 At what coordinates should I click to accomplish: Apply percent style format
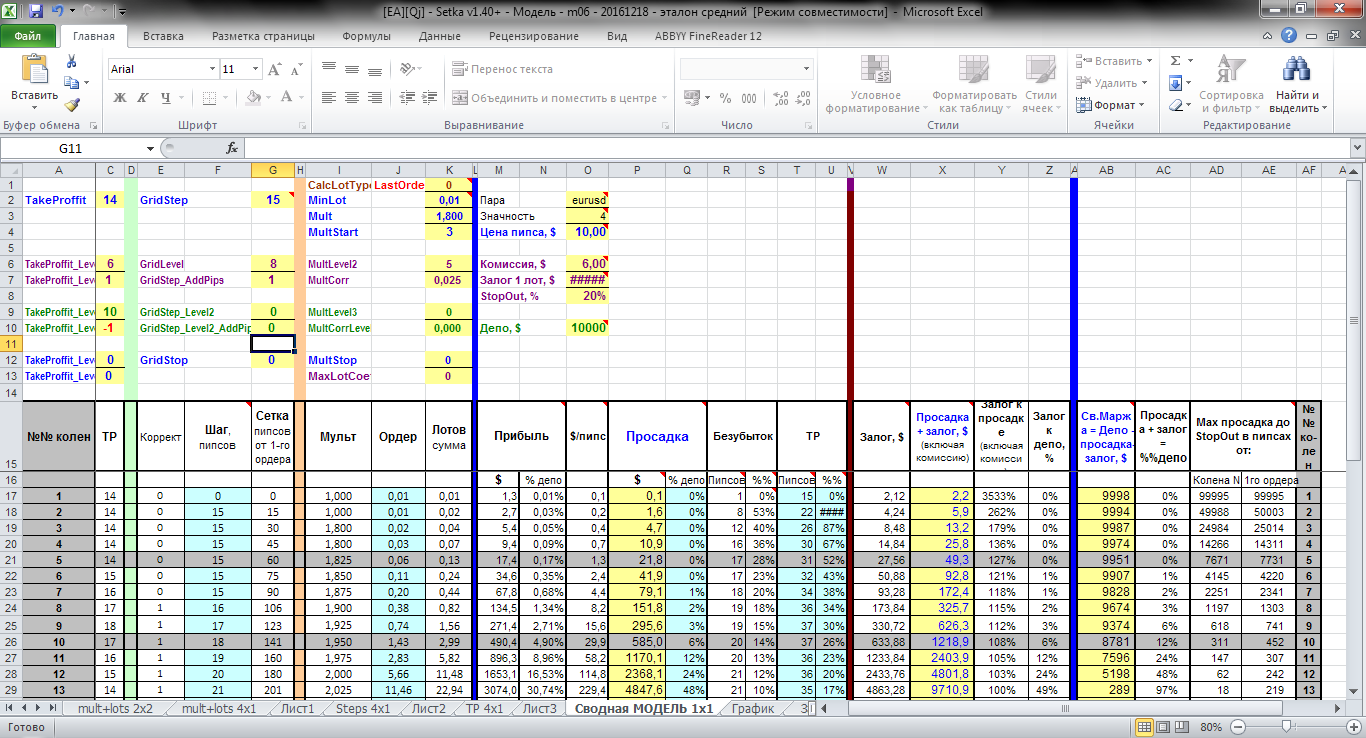pyautogui.click(x=724, y=98)
